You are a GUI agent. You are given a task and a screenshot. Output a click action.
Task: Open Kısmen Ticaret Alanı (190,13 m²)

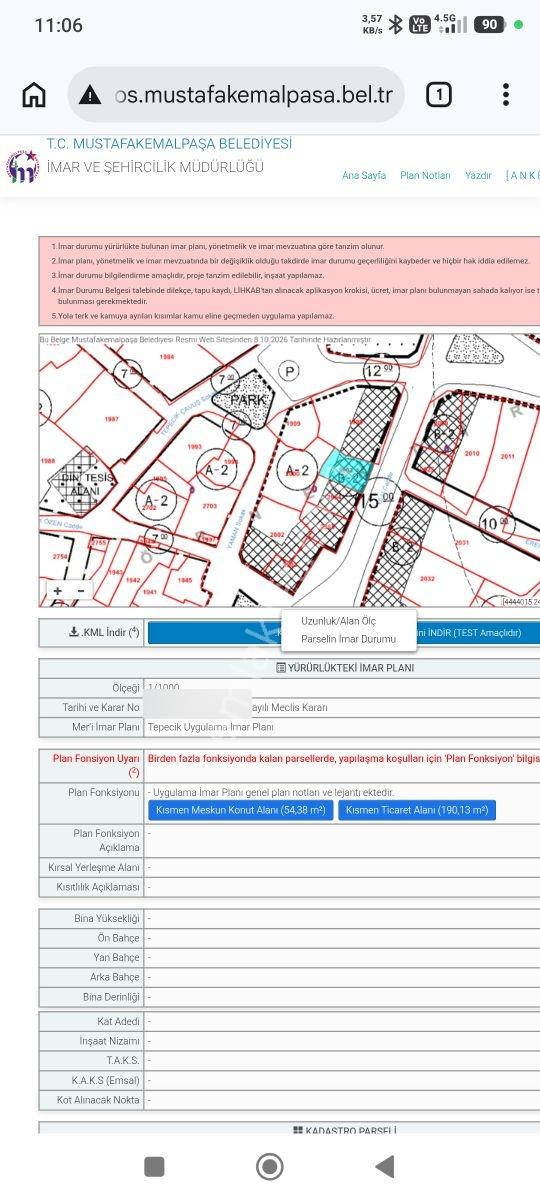click(x=417, y=810)
